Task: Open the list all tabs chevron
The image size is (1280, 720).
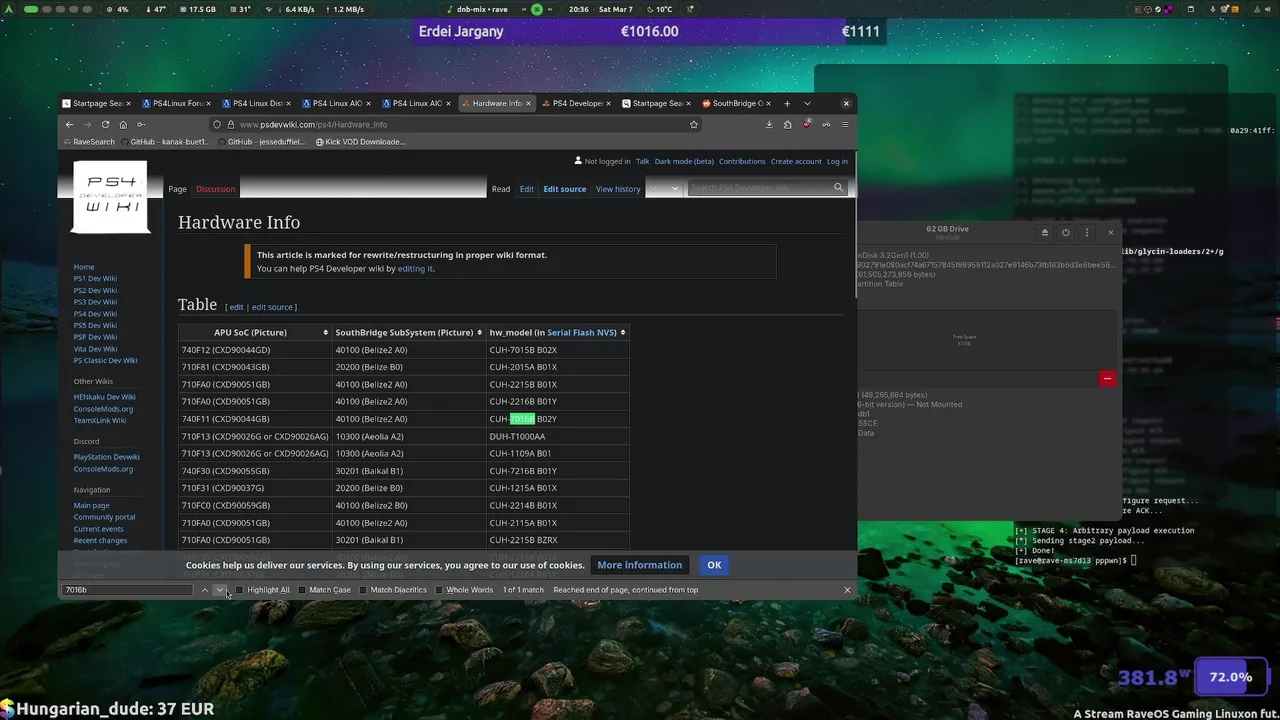Action: 807,103
